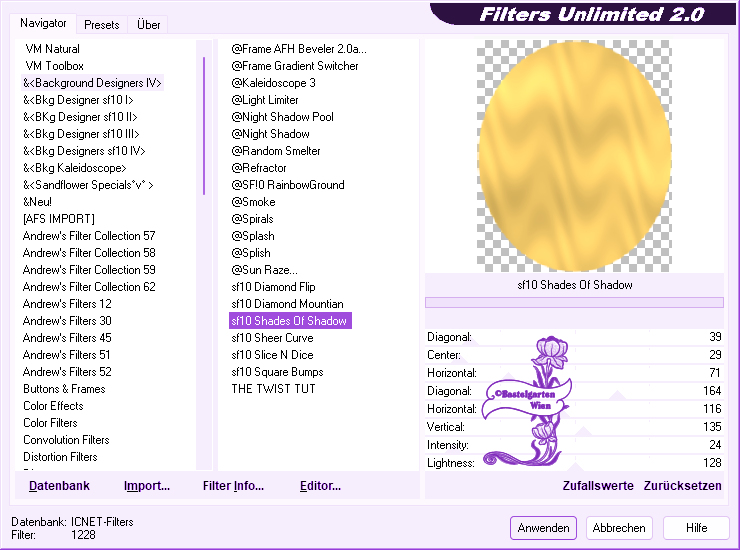
Task: Open the Import... dialog
Action: point(147,486)
